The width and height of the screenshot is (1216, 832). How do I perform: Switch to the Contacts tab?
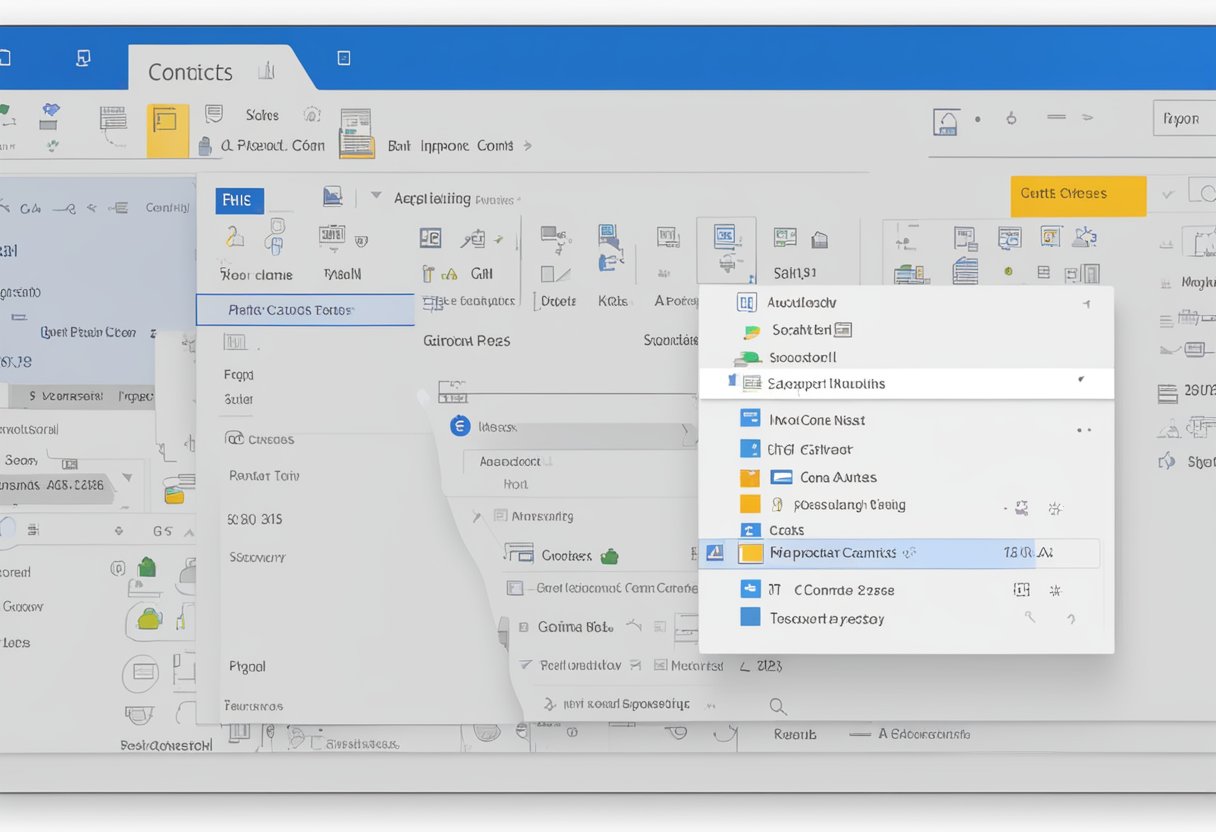pos(190,71)
